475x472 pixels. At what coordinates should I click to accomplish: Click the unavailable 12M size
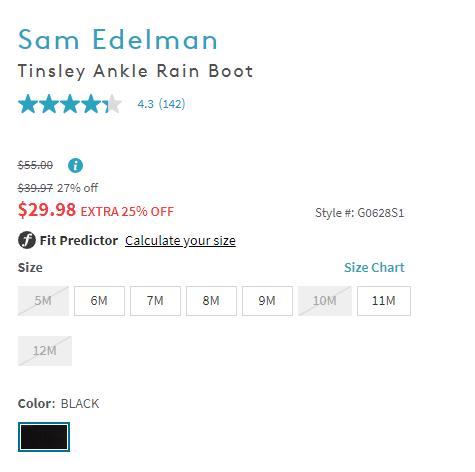(x=45, y=351)
